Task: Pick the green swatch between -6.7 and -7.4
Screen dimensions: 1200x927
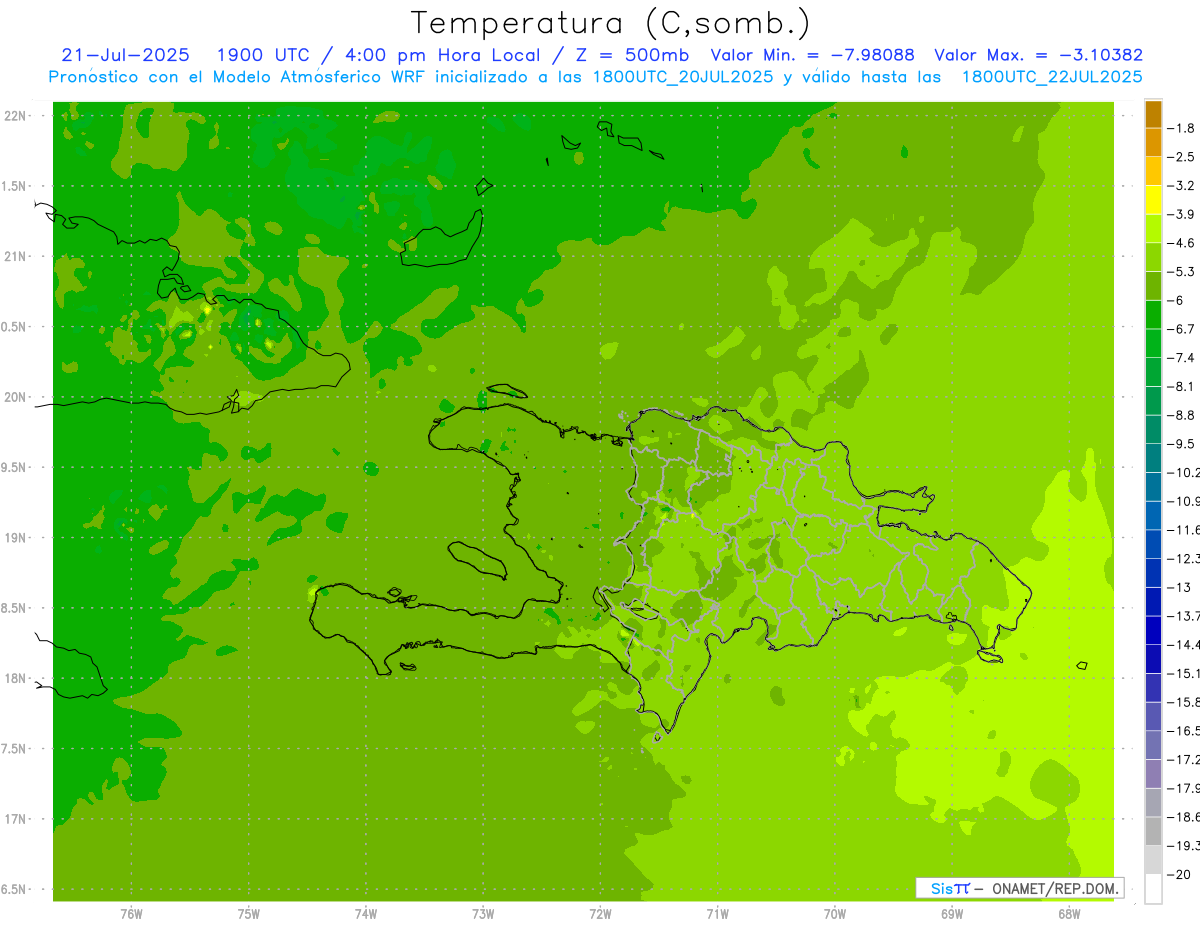Action: click(1153, 344)
